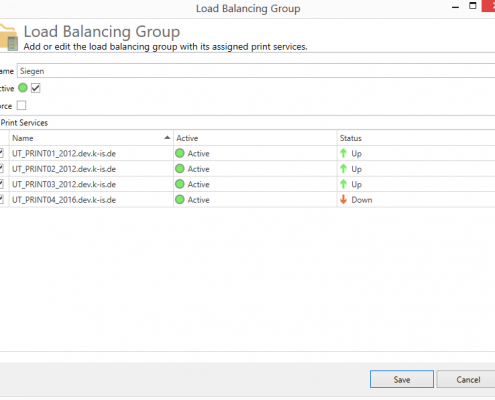Sort by the Status column header
The height and width of the screenshot is (400, 495).
click(x=416, y=138)
